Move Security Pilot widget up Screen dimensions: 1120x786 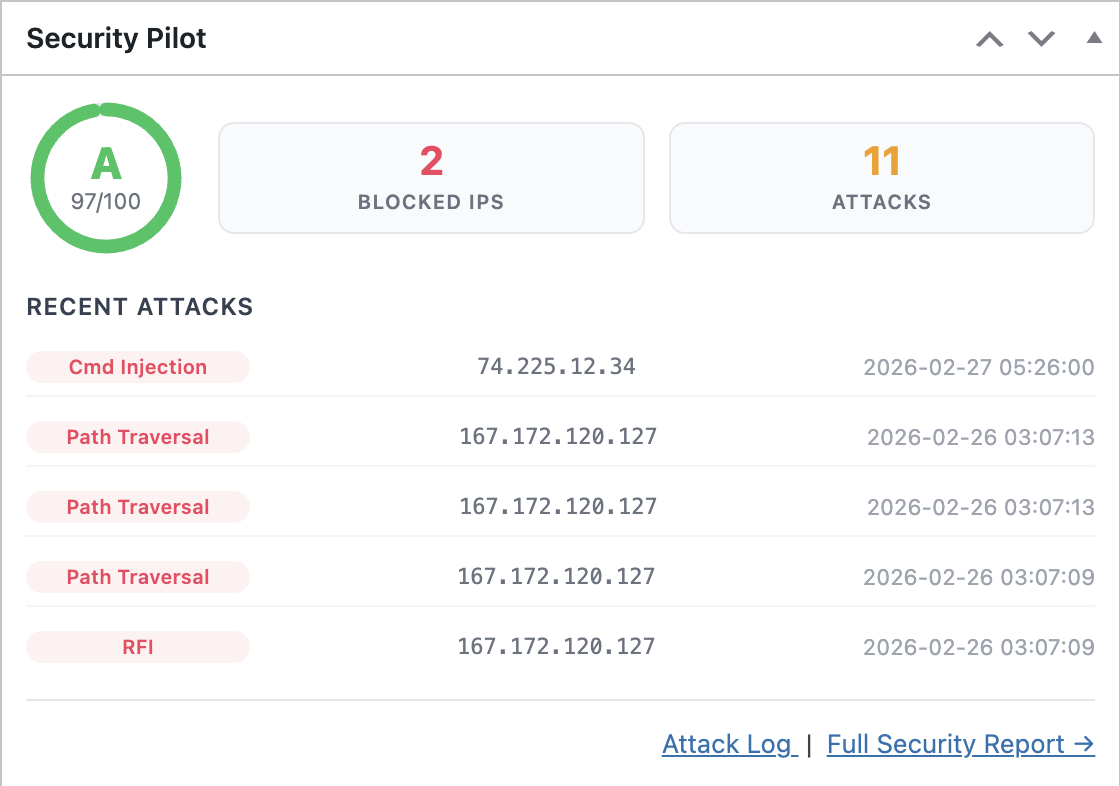pyautogui.click(x=989, y=40)
